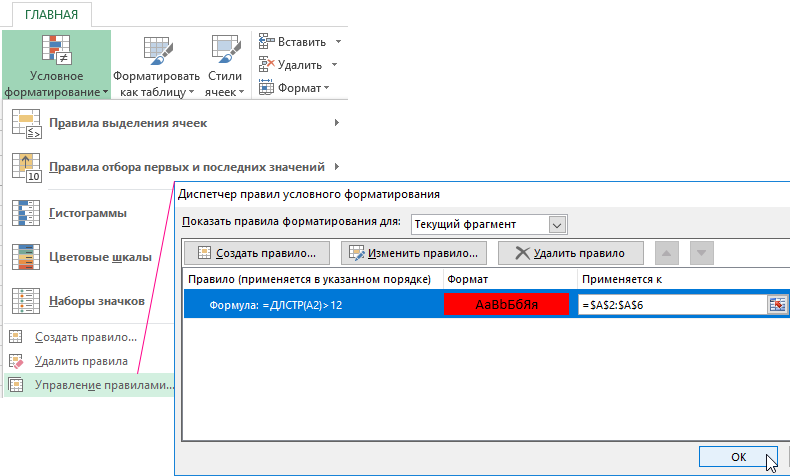Open the Текущий фрагмент dropdown
The height and width of the screenshot is (476, 790).
pos(489,225)
